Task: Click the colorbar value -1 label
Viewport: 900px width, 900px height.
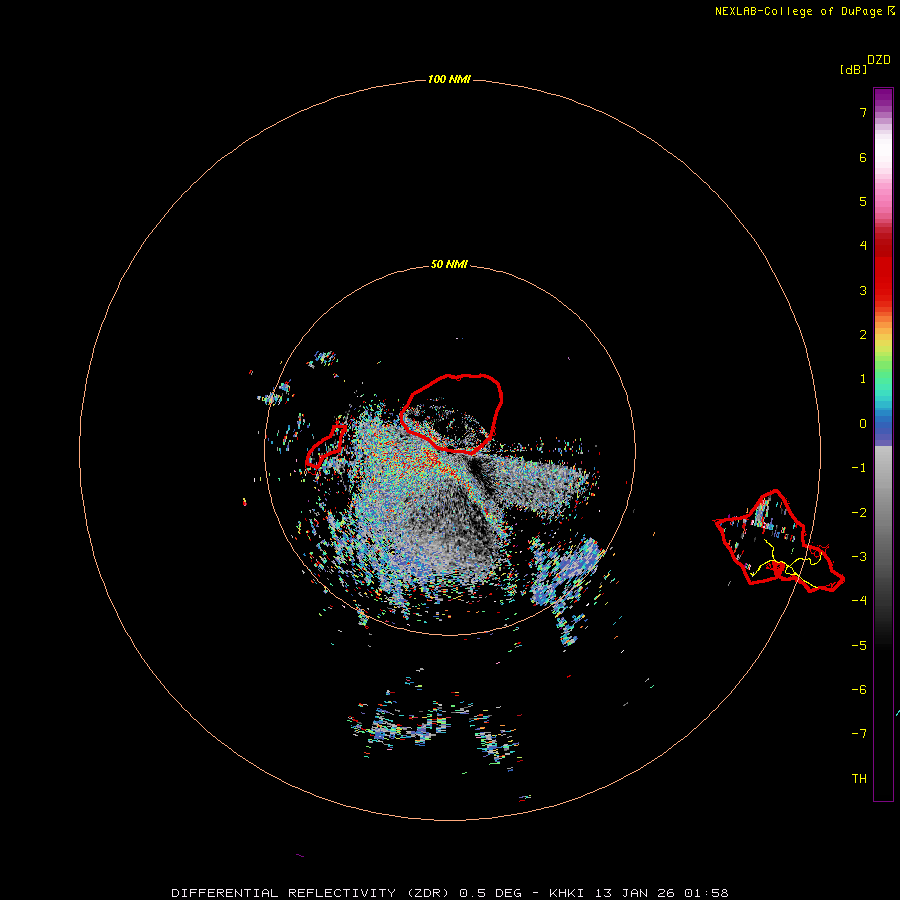Action: [x=859, y=468]
